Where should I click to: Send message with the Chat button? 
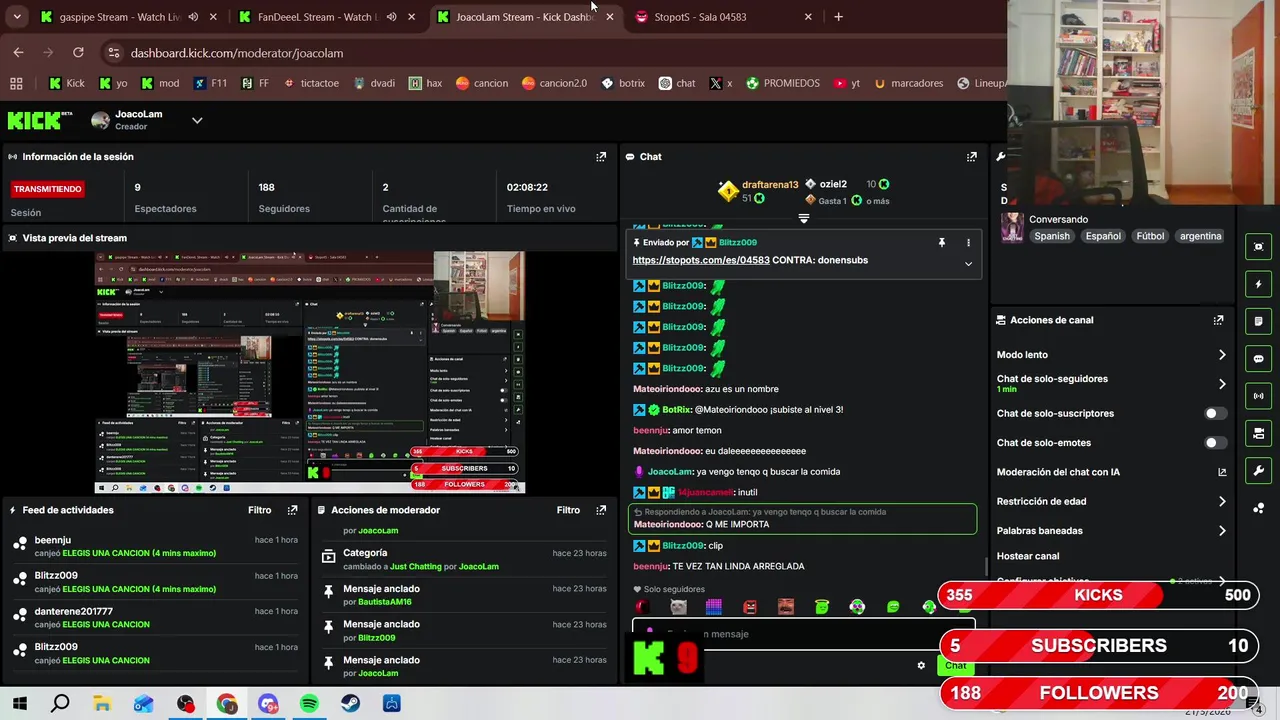tap(955, 665)
